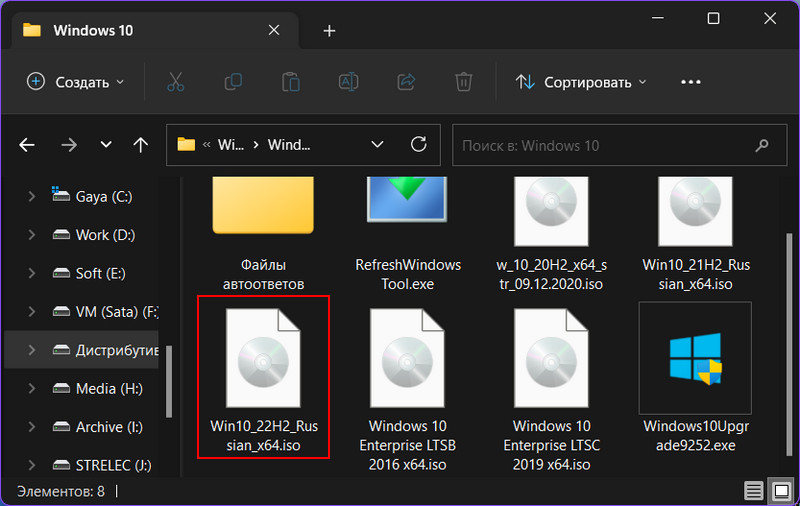
Task: Add a new tab with plus
Action: pos(330,31)
